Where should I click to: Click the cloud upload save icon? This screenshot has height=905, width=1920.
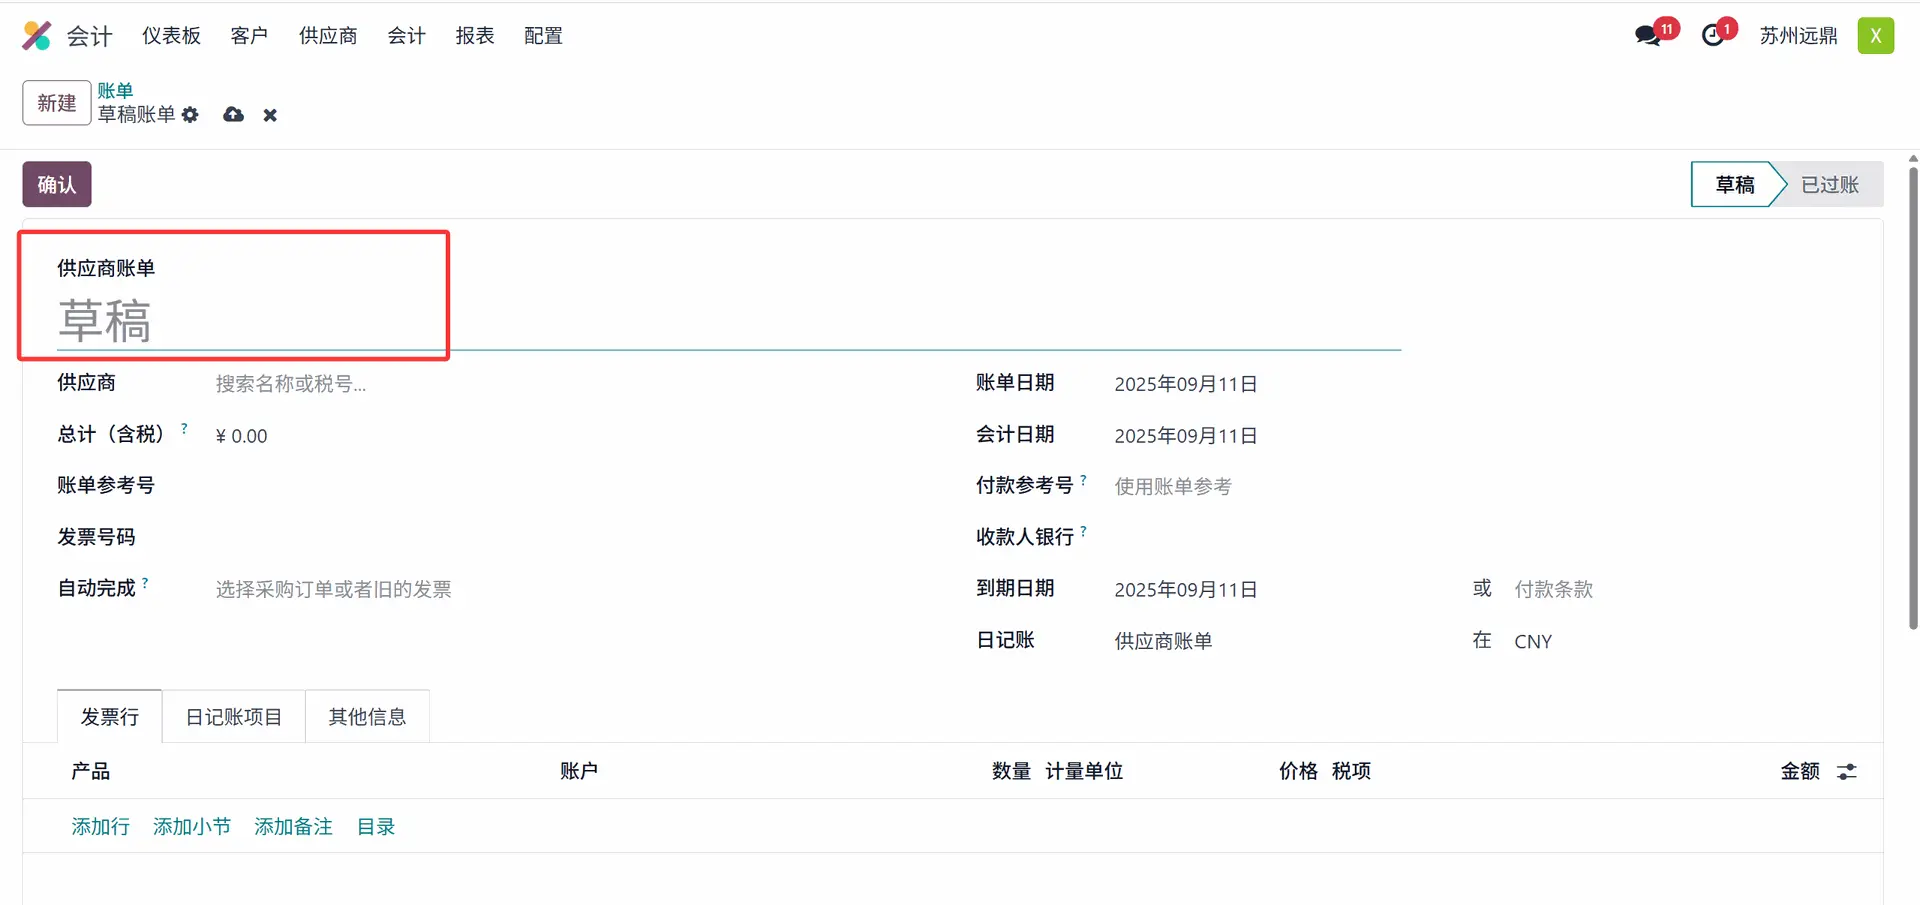(x=233, y=115)
